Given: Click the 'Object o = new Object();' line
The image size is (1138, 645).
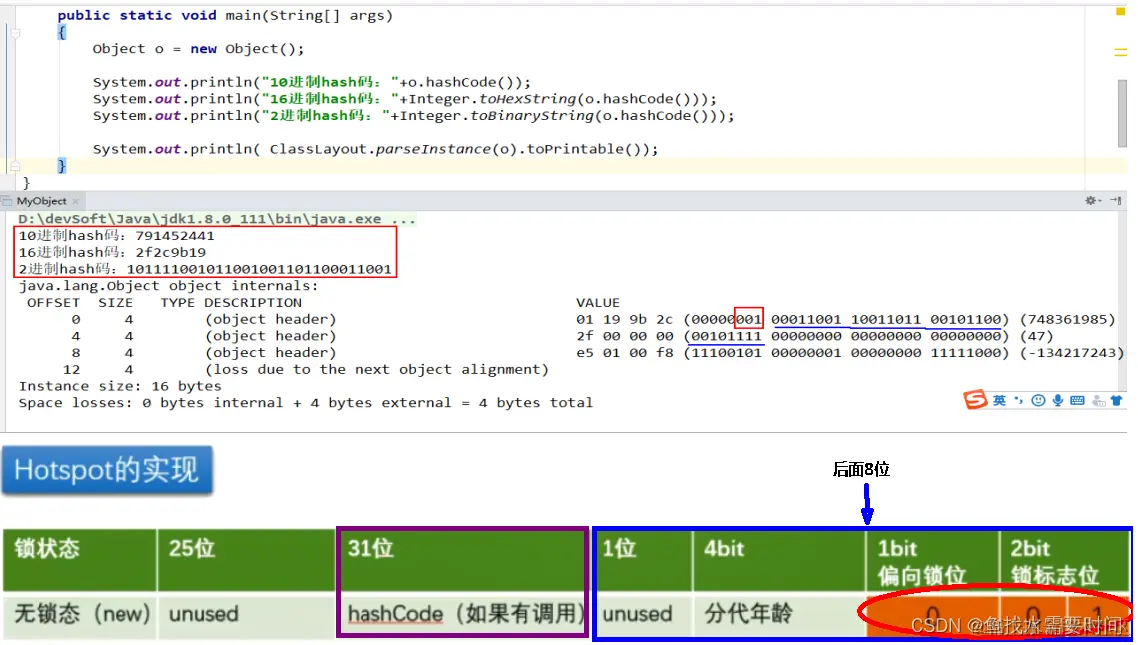Looking at the screenshot, I should [198, 49].
